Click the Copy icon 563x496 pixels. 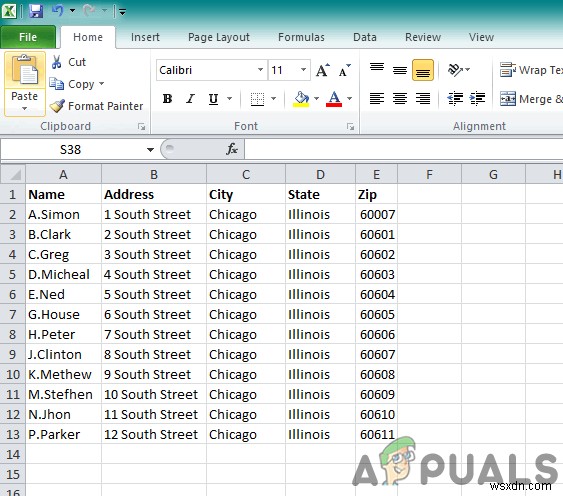click(x=56, y=84)
